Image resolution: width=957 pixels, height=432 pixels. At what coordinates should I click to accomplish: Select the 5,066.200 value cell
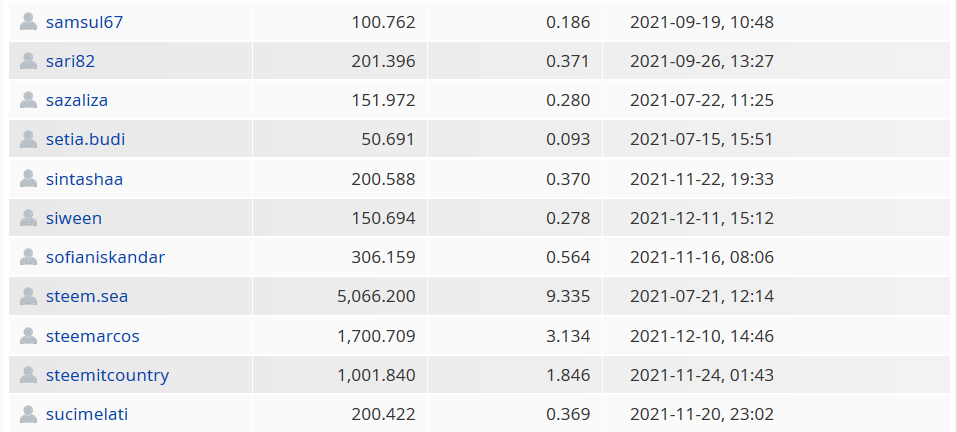(340, 297)
